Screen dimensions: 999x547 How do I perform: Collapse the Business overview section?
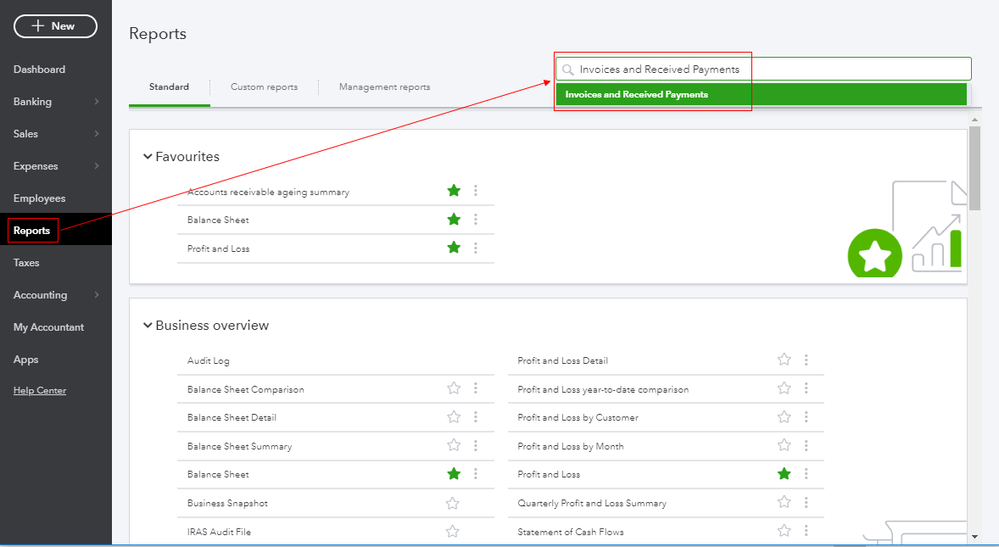148,325
